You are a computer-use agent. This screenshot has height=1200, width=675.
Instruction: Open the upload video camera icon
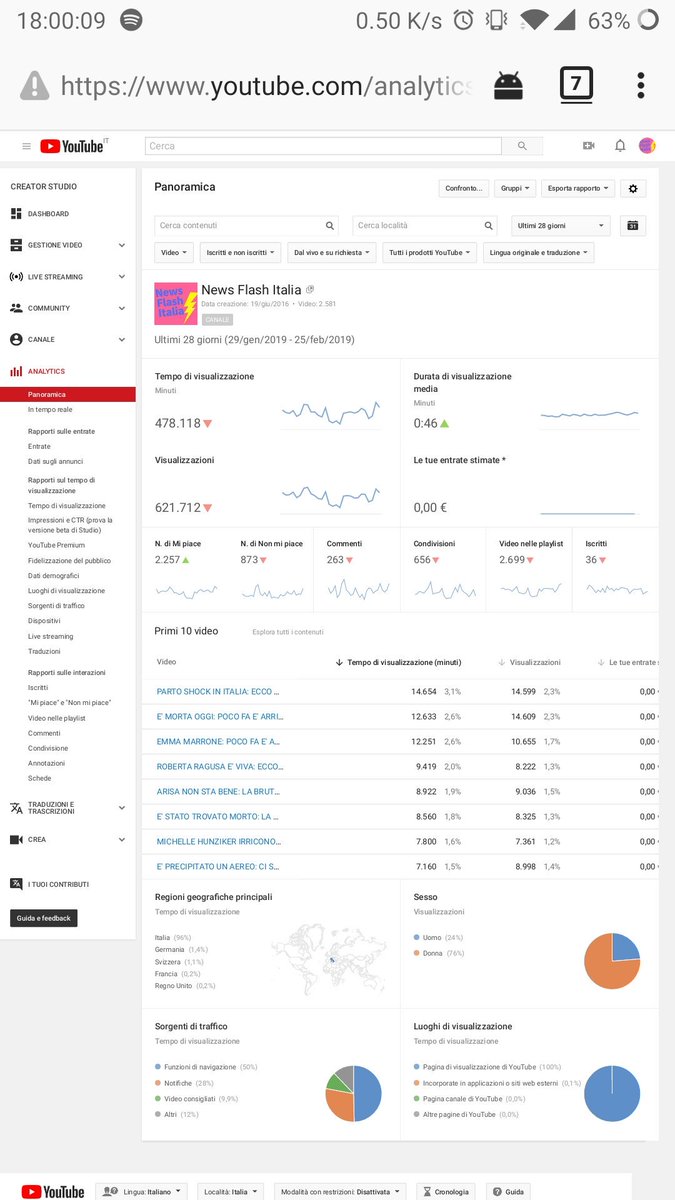pyautogui.click(x=589, y=146)
